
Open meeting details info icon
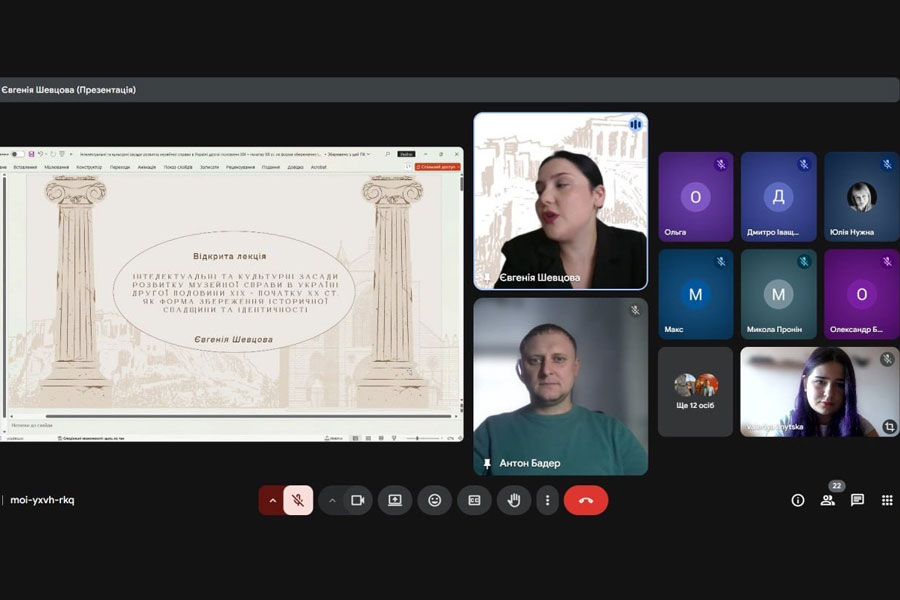pyautogui.click(x=798, y=500)
